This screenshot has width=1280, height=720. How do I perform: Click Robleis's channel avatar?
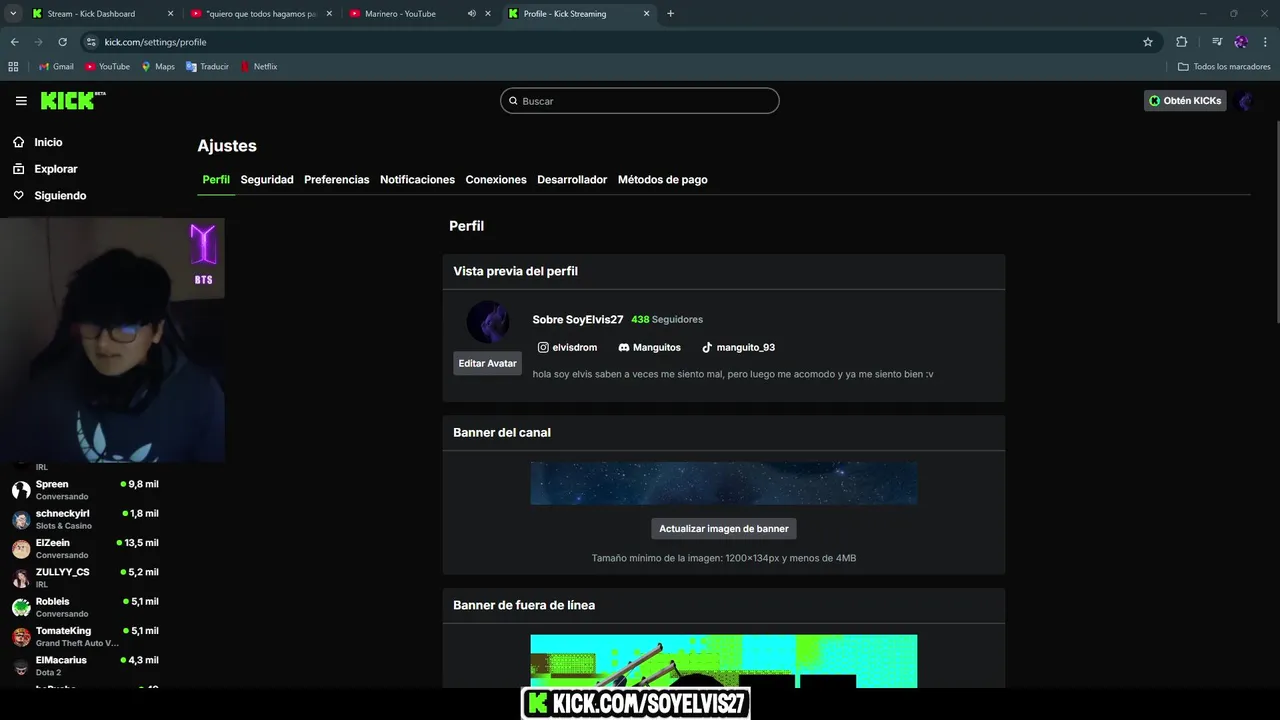[x=21, y=608]
